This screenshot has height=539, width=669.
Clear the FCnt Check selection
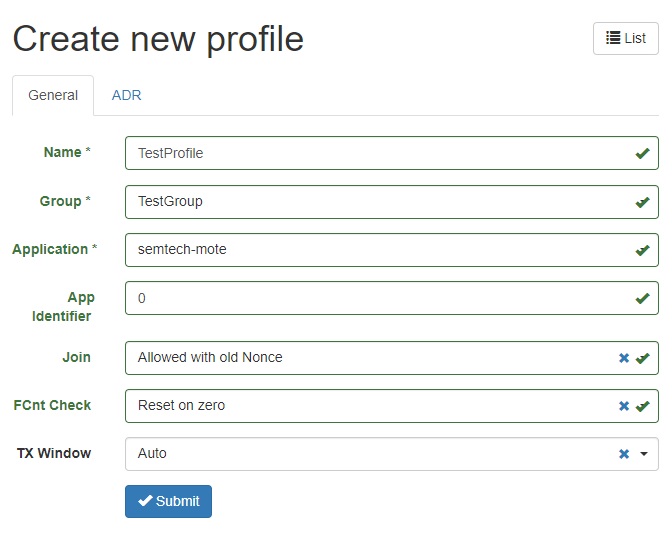coord(623,406)
